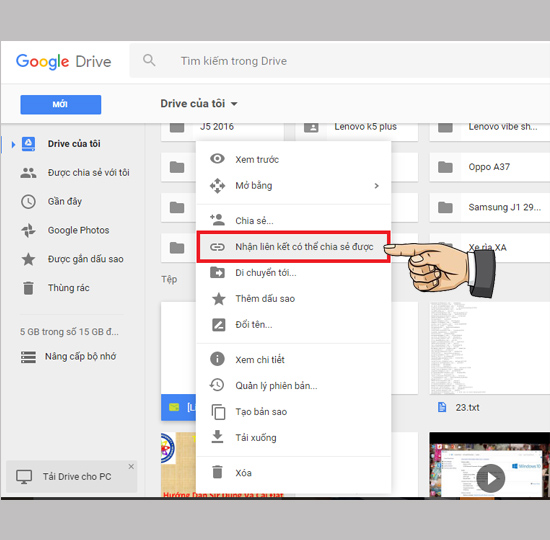Click the add-person share icon
Screen dimensions: 550x540
click(217, 220)
